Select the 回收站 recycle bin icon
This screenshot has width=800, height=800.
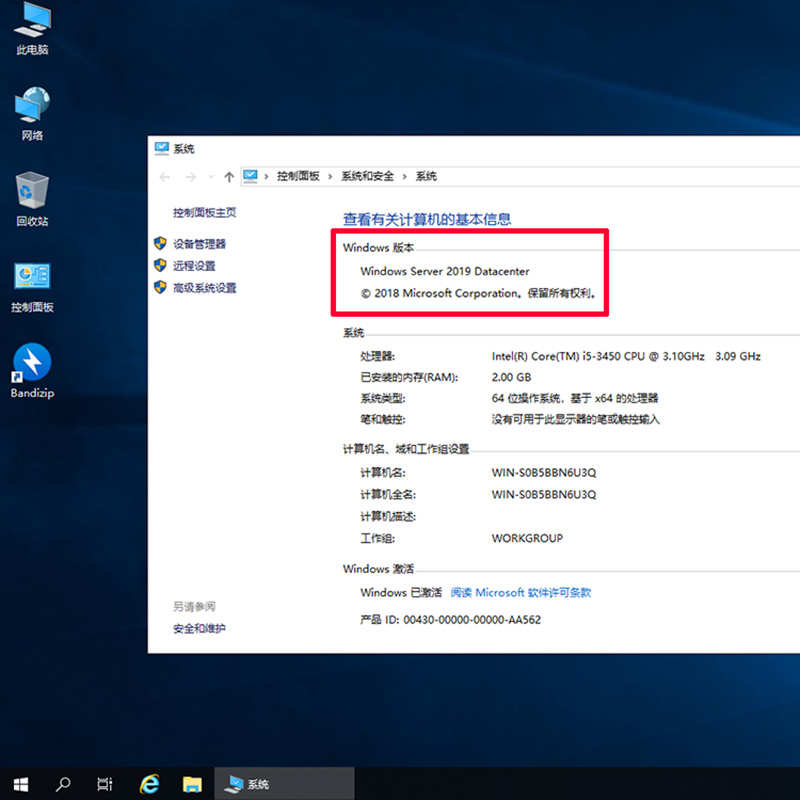tap(32, 199)
